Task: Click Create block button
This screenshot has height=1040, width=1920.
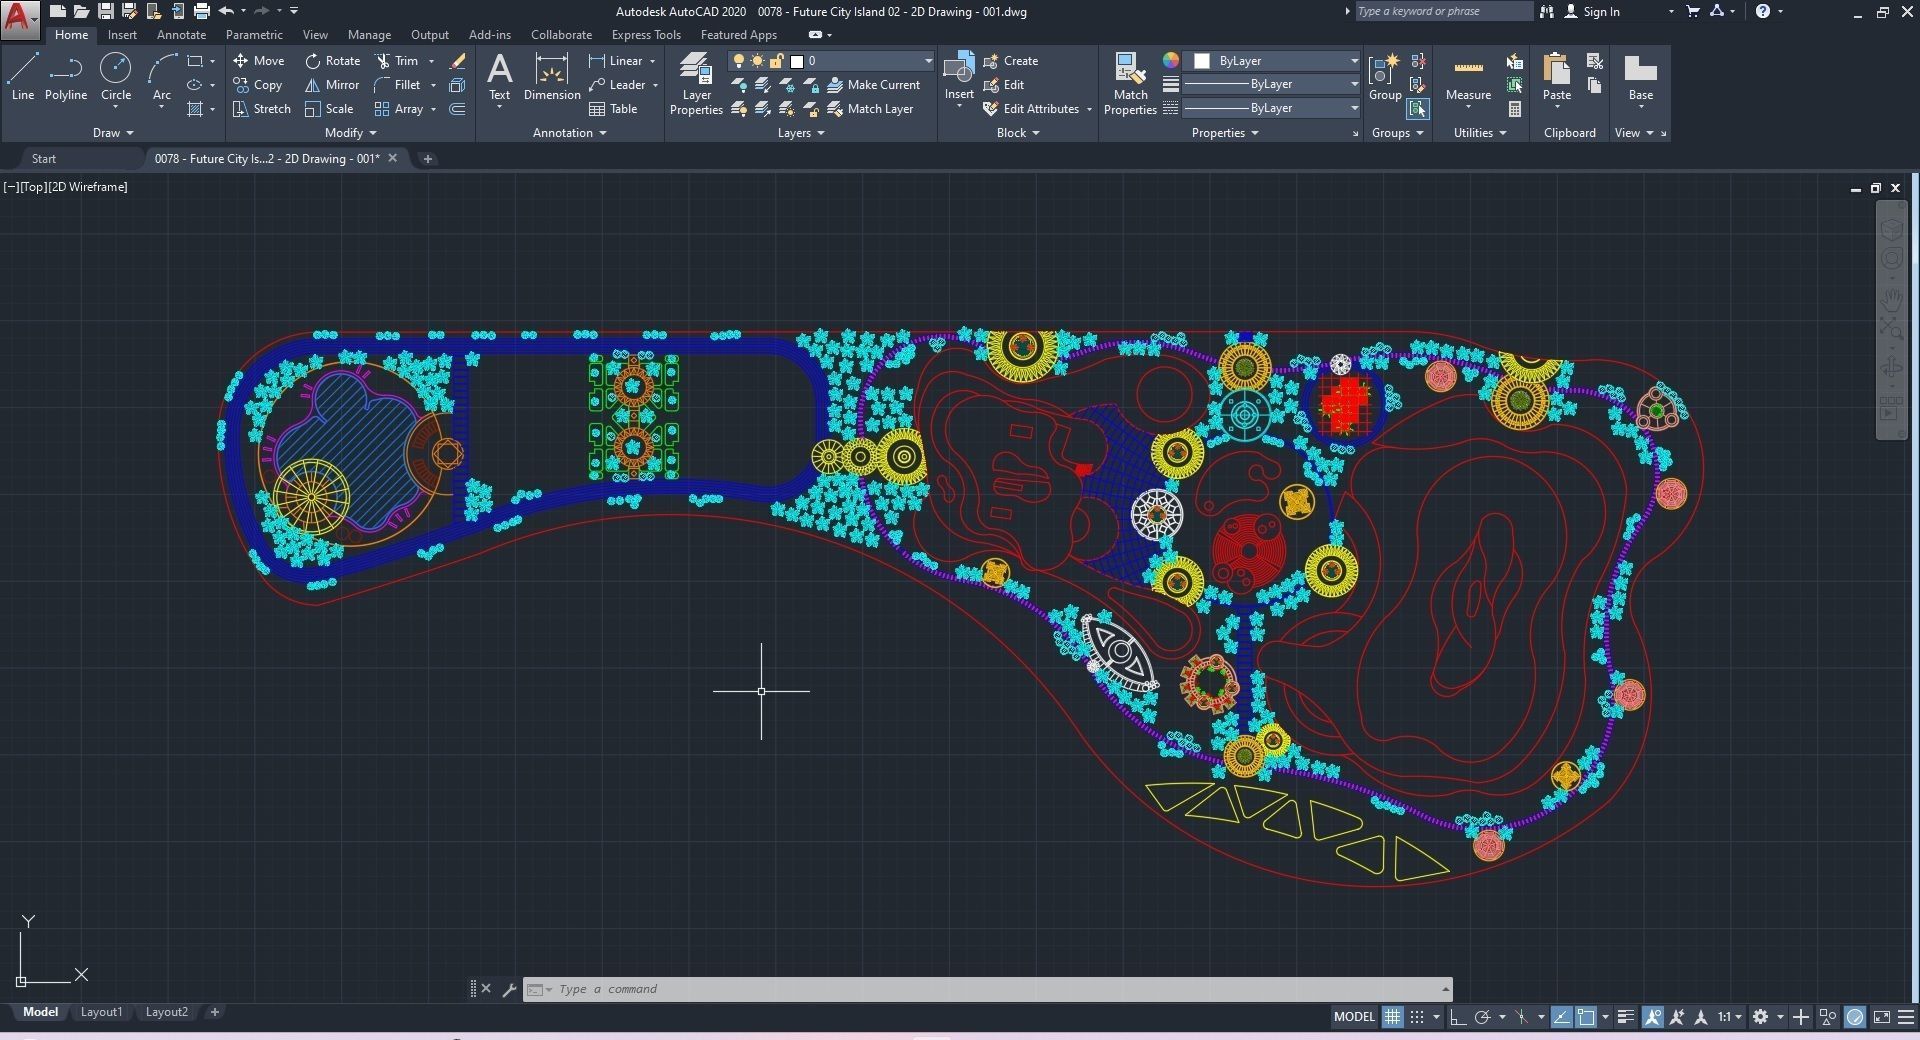Action: 1011,61
